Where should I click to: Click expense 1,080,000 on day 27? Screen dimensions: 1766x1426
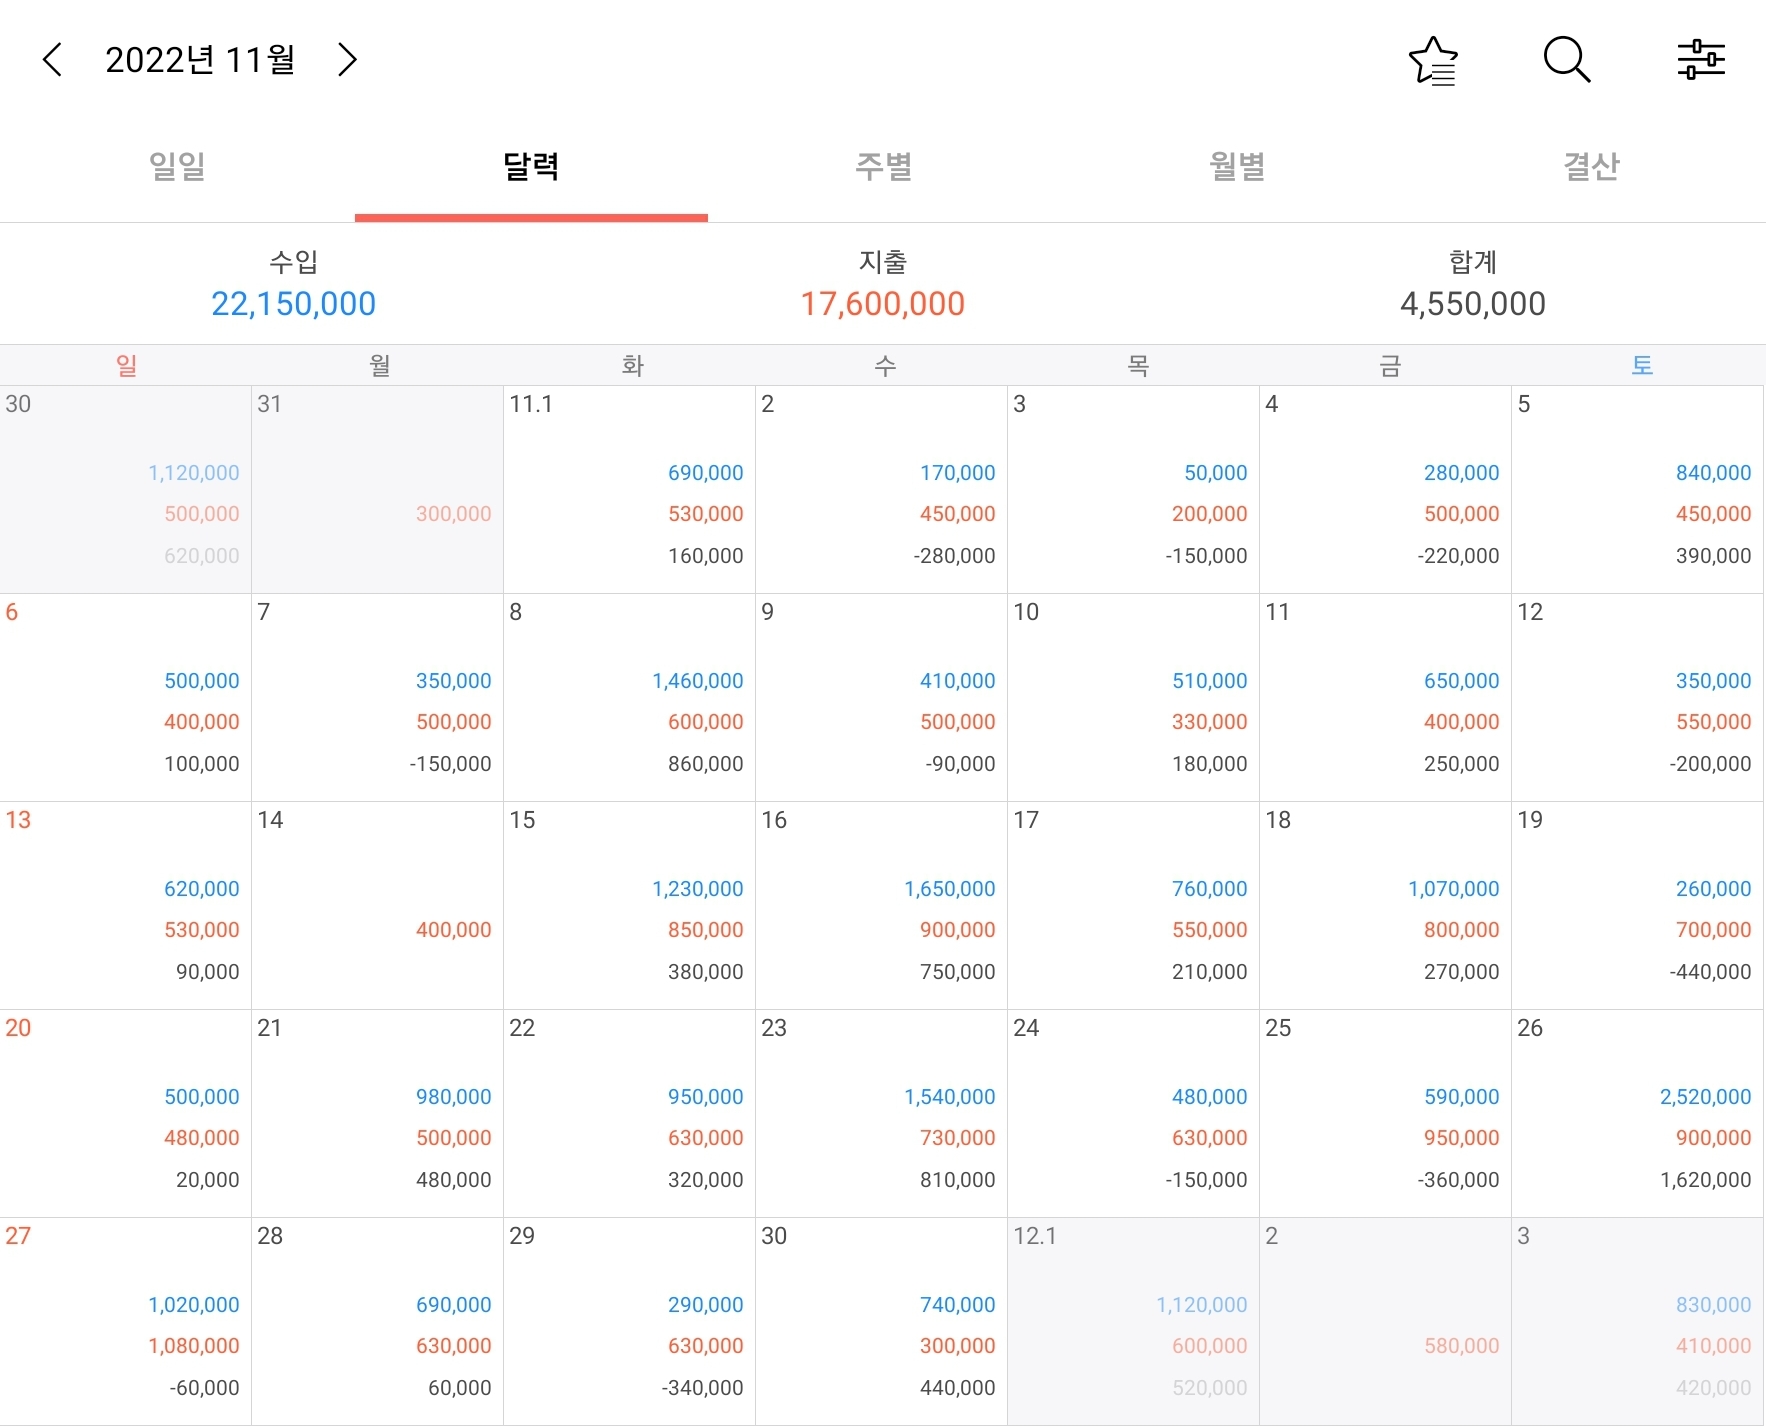pos(194,1346)
